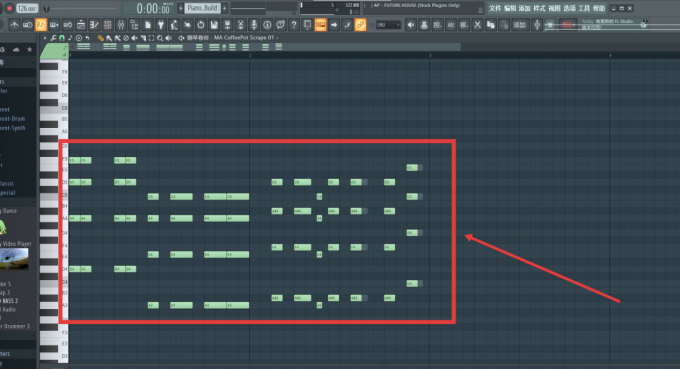This screenshot has width=680, height=369.
Task: Click the question mark help icon
Action: (294, 25)
